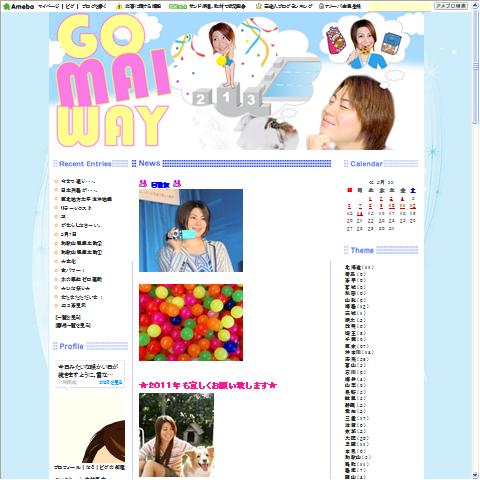480x480 pixels.
Task: Open the ブログを書く link in Ameba bar
Action: click(94, 6)
